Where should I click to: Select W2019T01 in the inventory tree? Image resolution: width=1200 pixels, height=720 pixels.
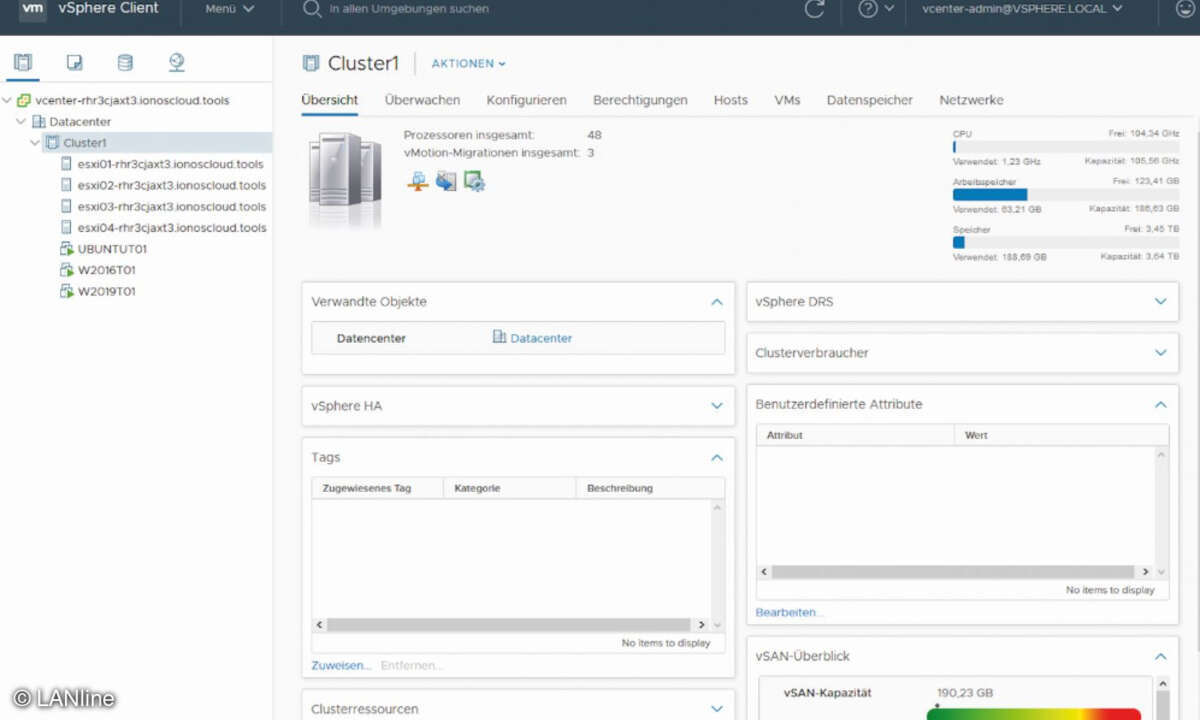(107, 291)
